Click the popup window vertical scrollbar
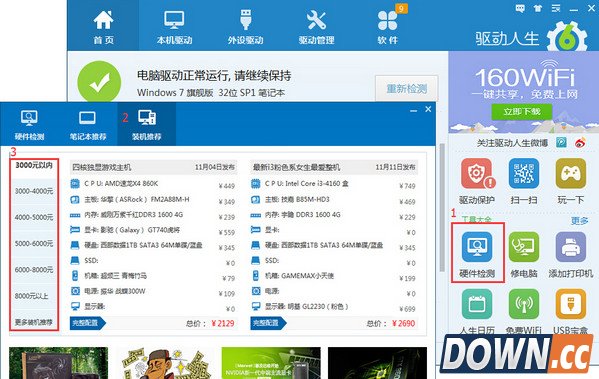This screenshot has height=379, width=599. pyautogui.click(x=442, y=206)
